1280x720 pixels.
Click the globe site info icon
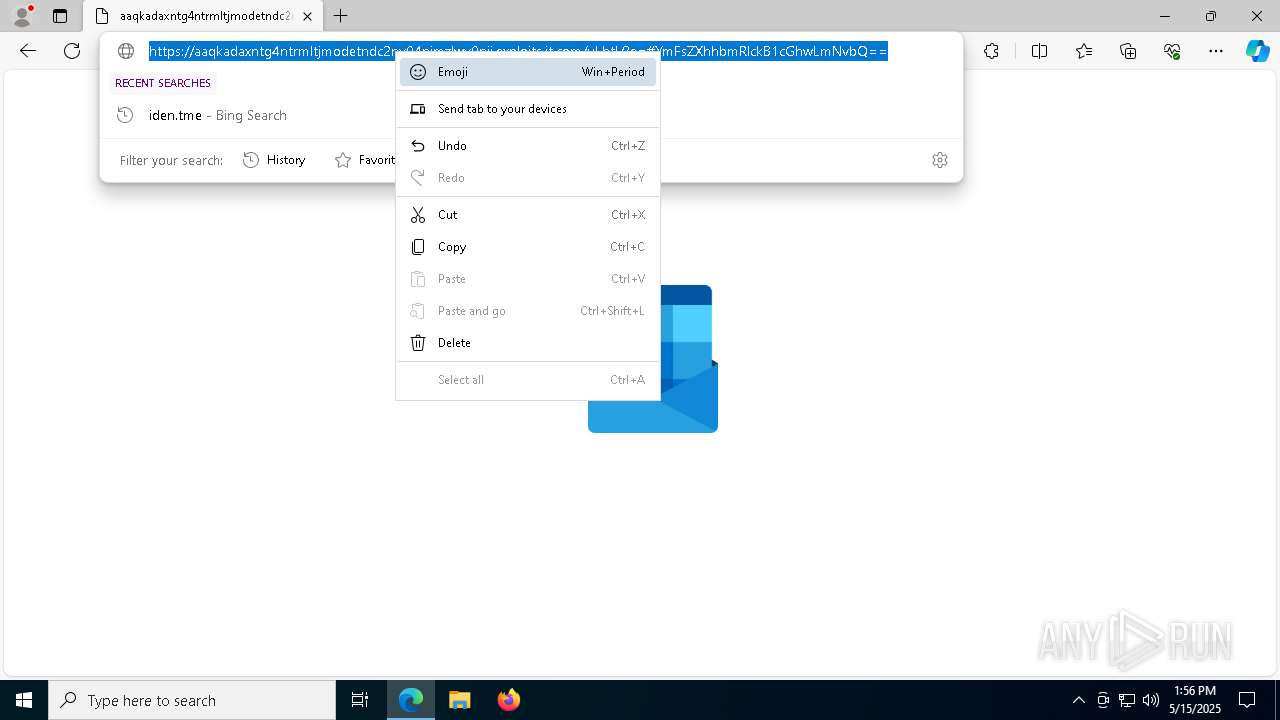126,51
